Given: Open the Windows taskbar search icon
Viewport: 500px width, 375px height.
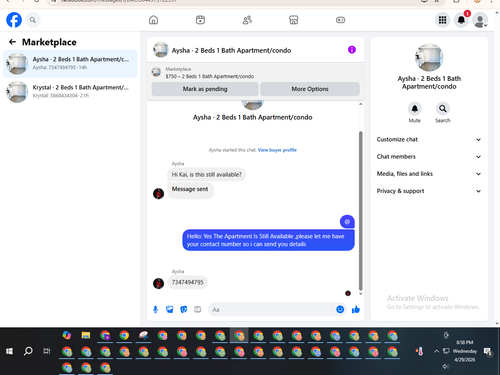Looking at the screenshot, I should (x=28, y=351).
